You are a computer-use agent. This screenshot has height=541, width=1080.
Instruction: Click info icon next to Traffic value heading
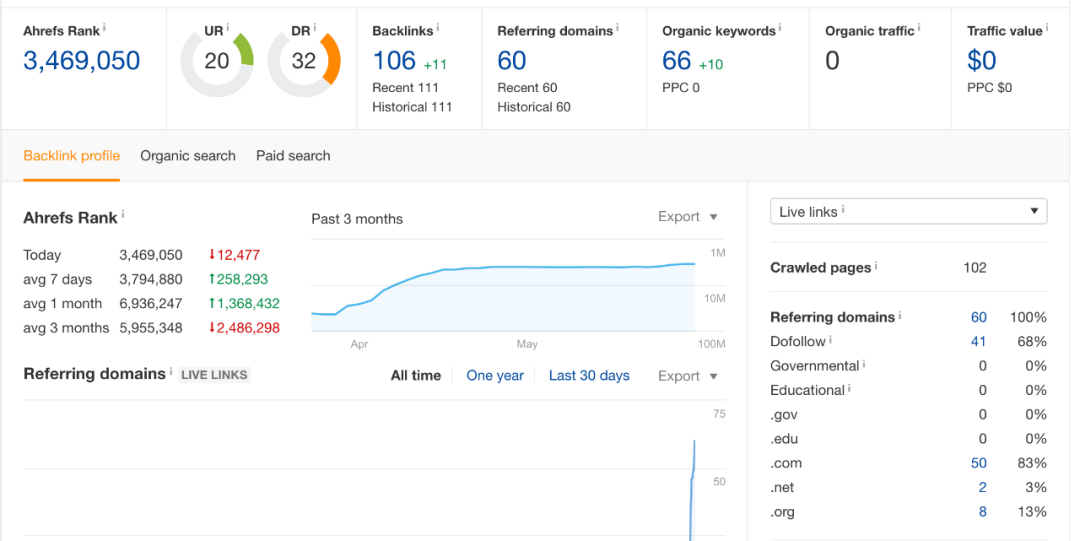coord(1047,28)
